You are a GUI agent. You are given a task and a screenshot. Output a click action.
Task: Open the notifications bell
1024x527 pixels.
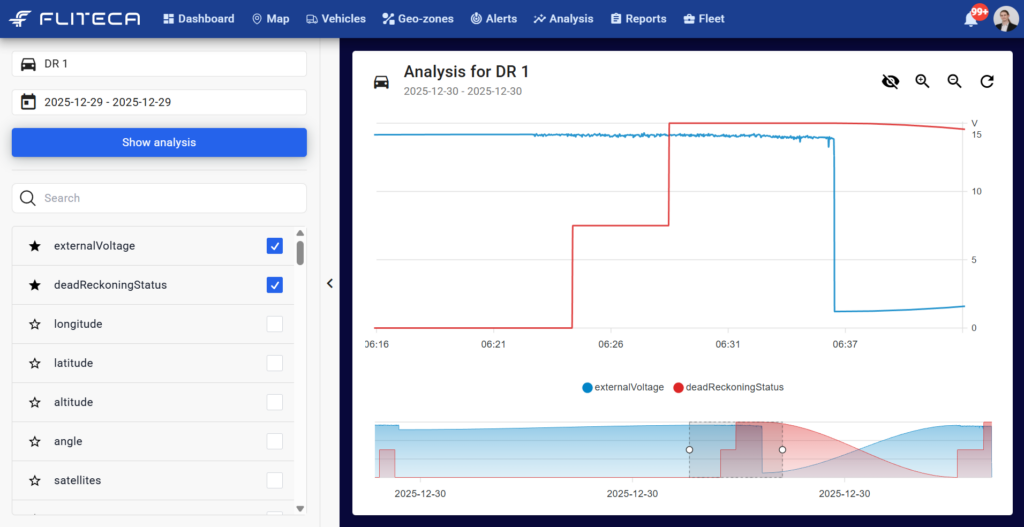pyautogui.click(x=970, y=19)
